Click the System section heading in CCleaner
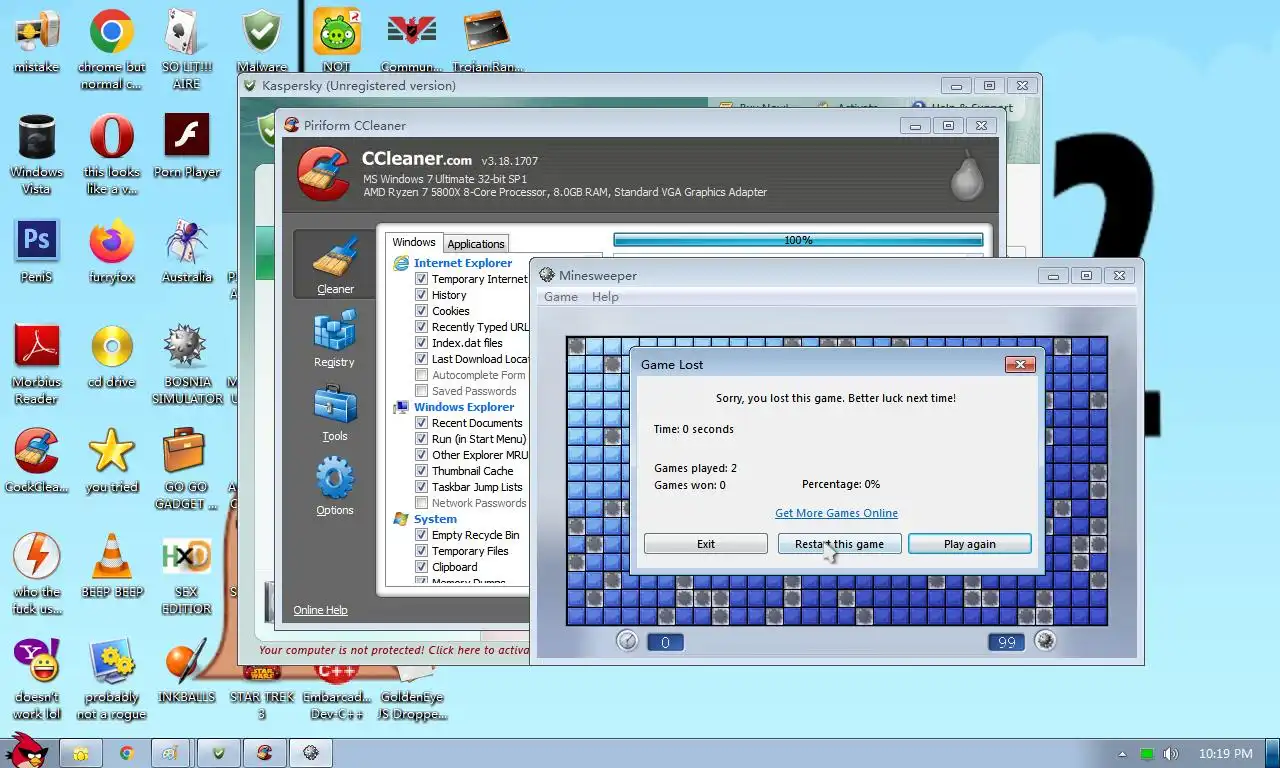 click(435, 519)
